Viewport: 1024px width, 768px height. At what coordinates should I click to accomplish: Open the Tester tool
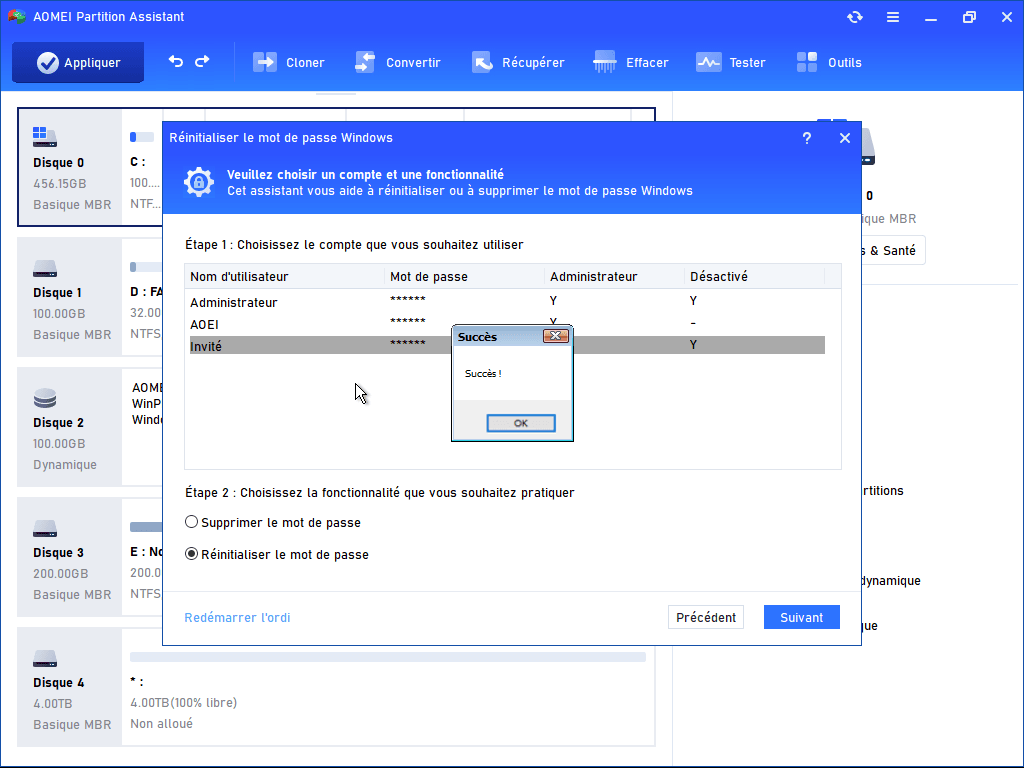coord(731,62)
